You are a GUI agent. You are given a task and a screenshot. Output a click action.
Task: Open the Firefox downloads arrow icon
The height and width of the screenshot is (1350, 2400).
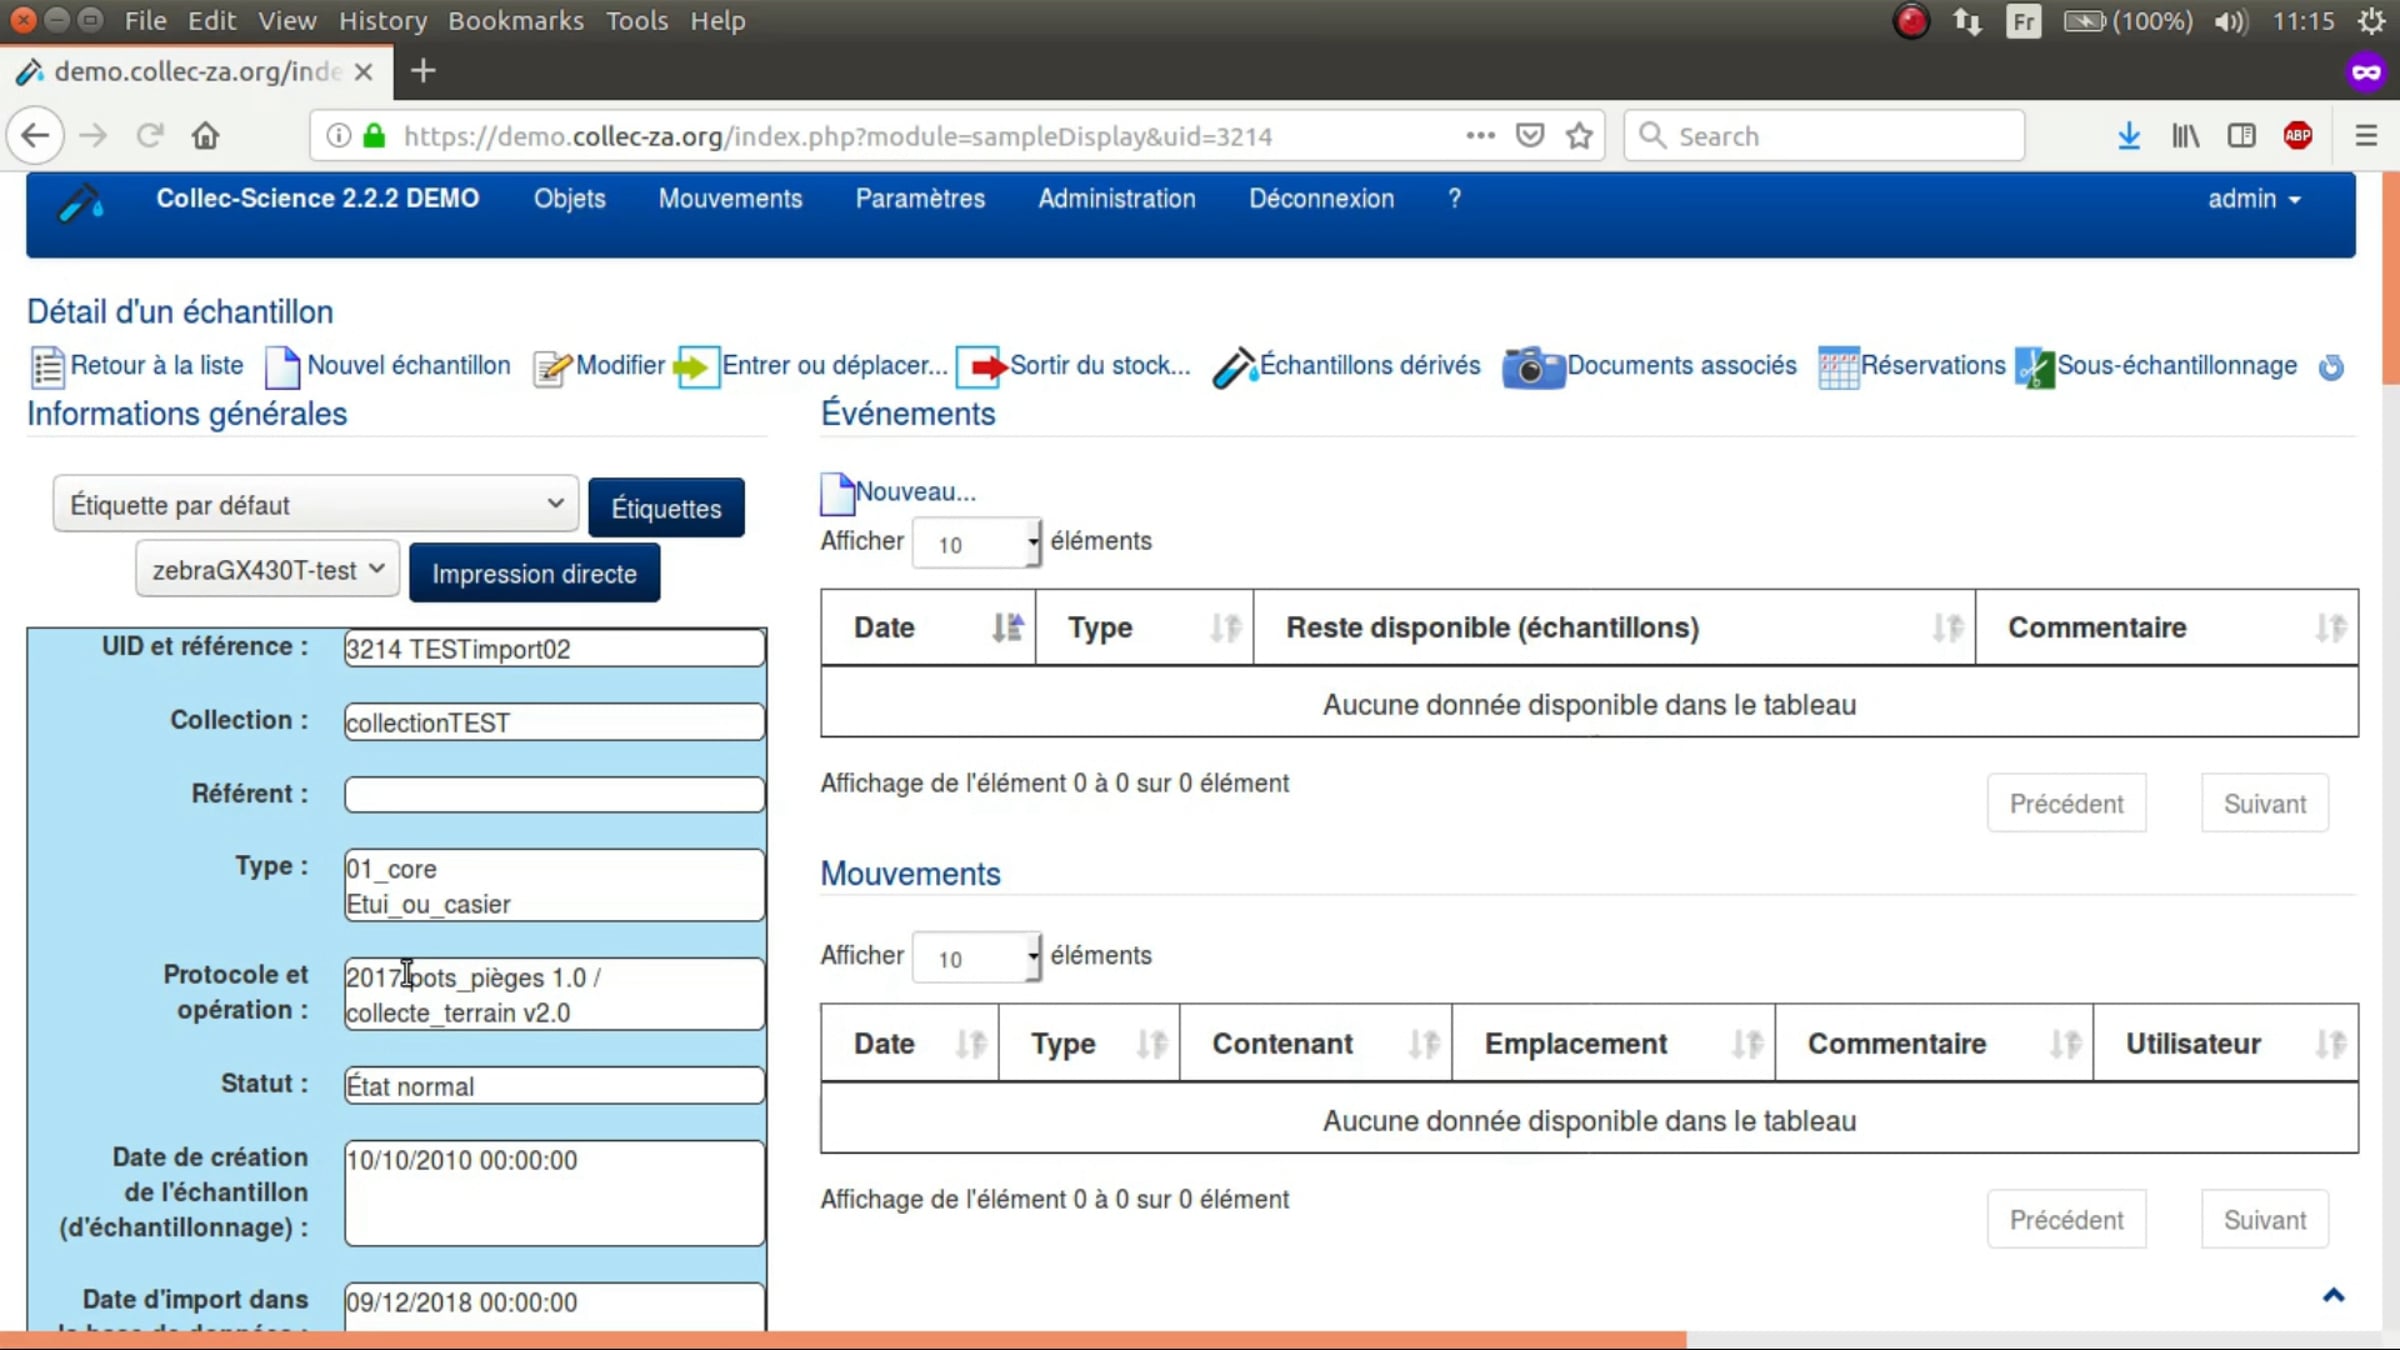coord(2129,136)
